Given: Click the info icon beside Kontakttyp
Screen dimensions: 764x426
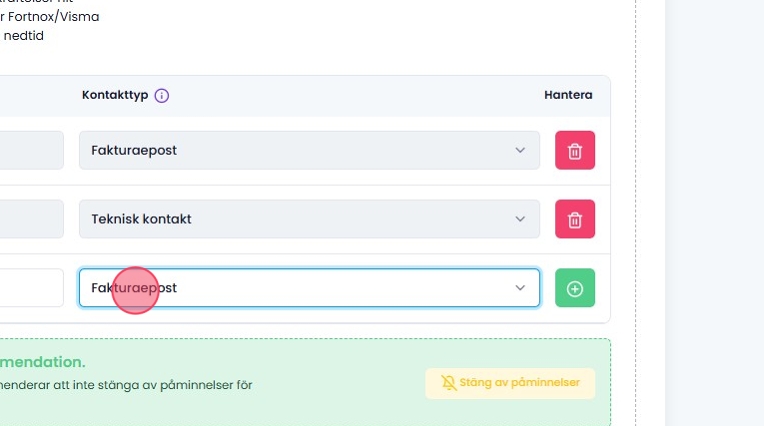Looking at the screenshot, I should (x=162, y=96).
